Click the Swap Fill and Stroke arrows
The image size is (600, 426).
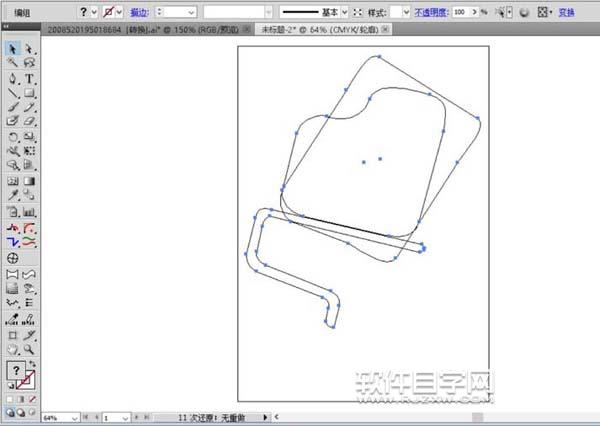click(x=32, y=364)
